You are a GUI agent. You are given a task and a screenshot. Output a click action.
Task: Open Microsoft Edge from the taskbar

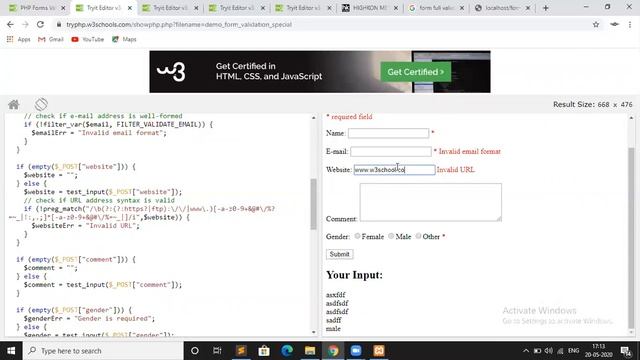[x=287, y=351]
